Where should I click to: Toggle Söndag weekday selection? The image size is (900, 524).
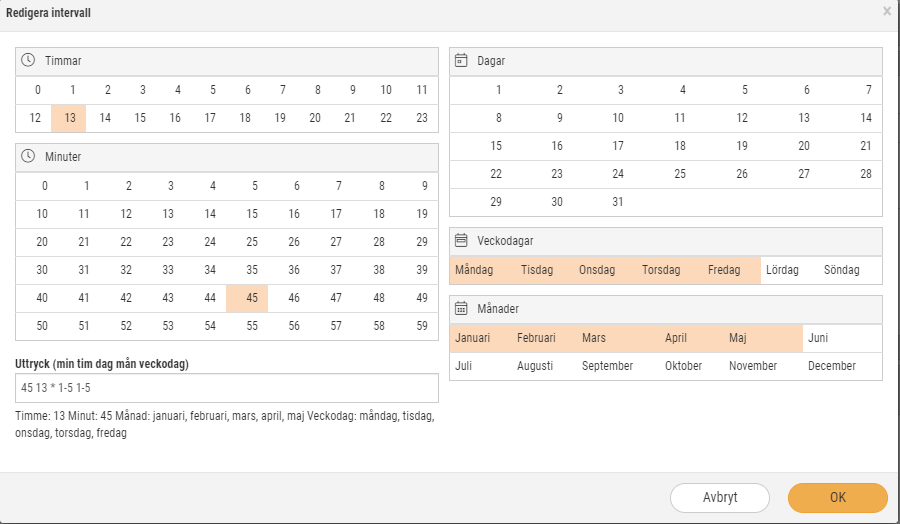(x=841, y=270)
